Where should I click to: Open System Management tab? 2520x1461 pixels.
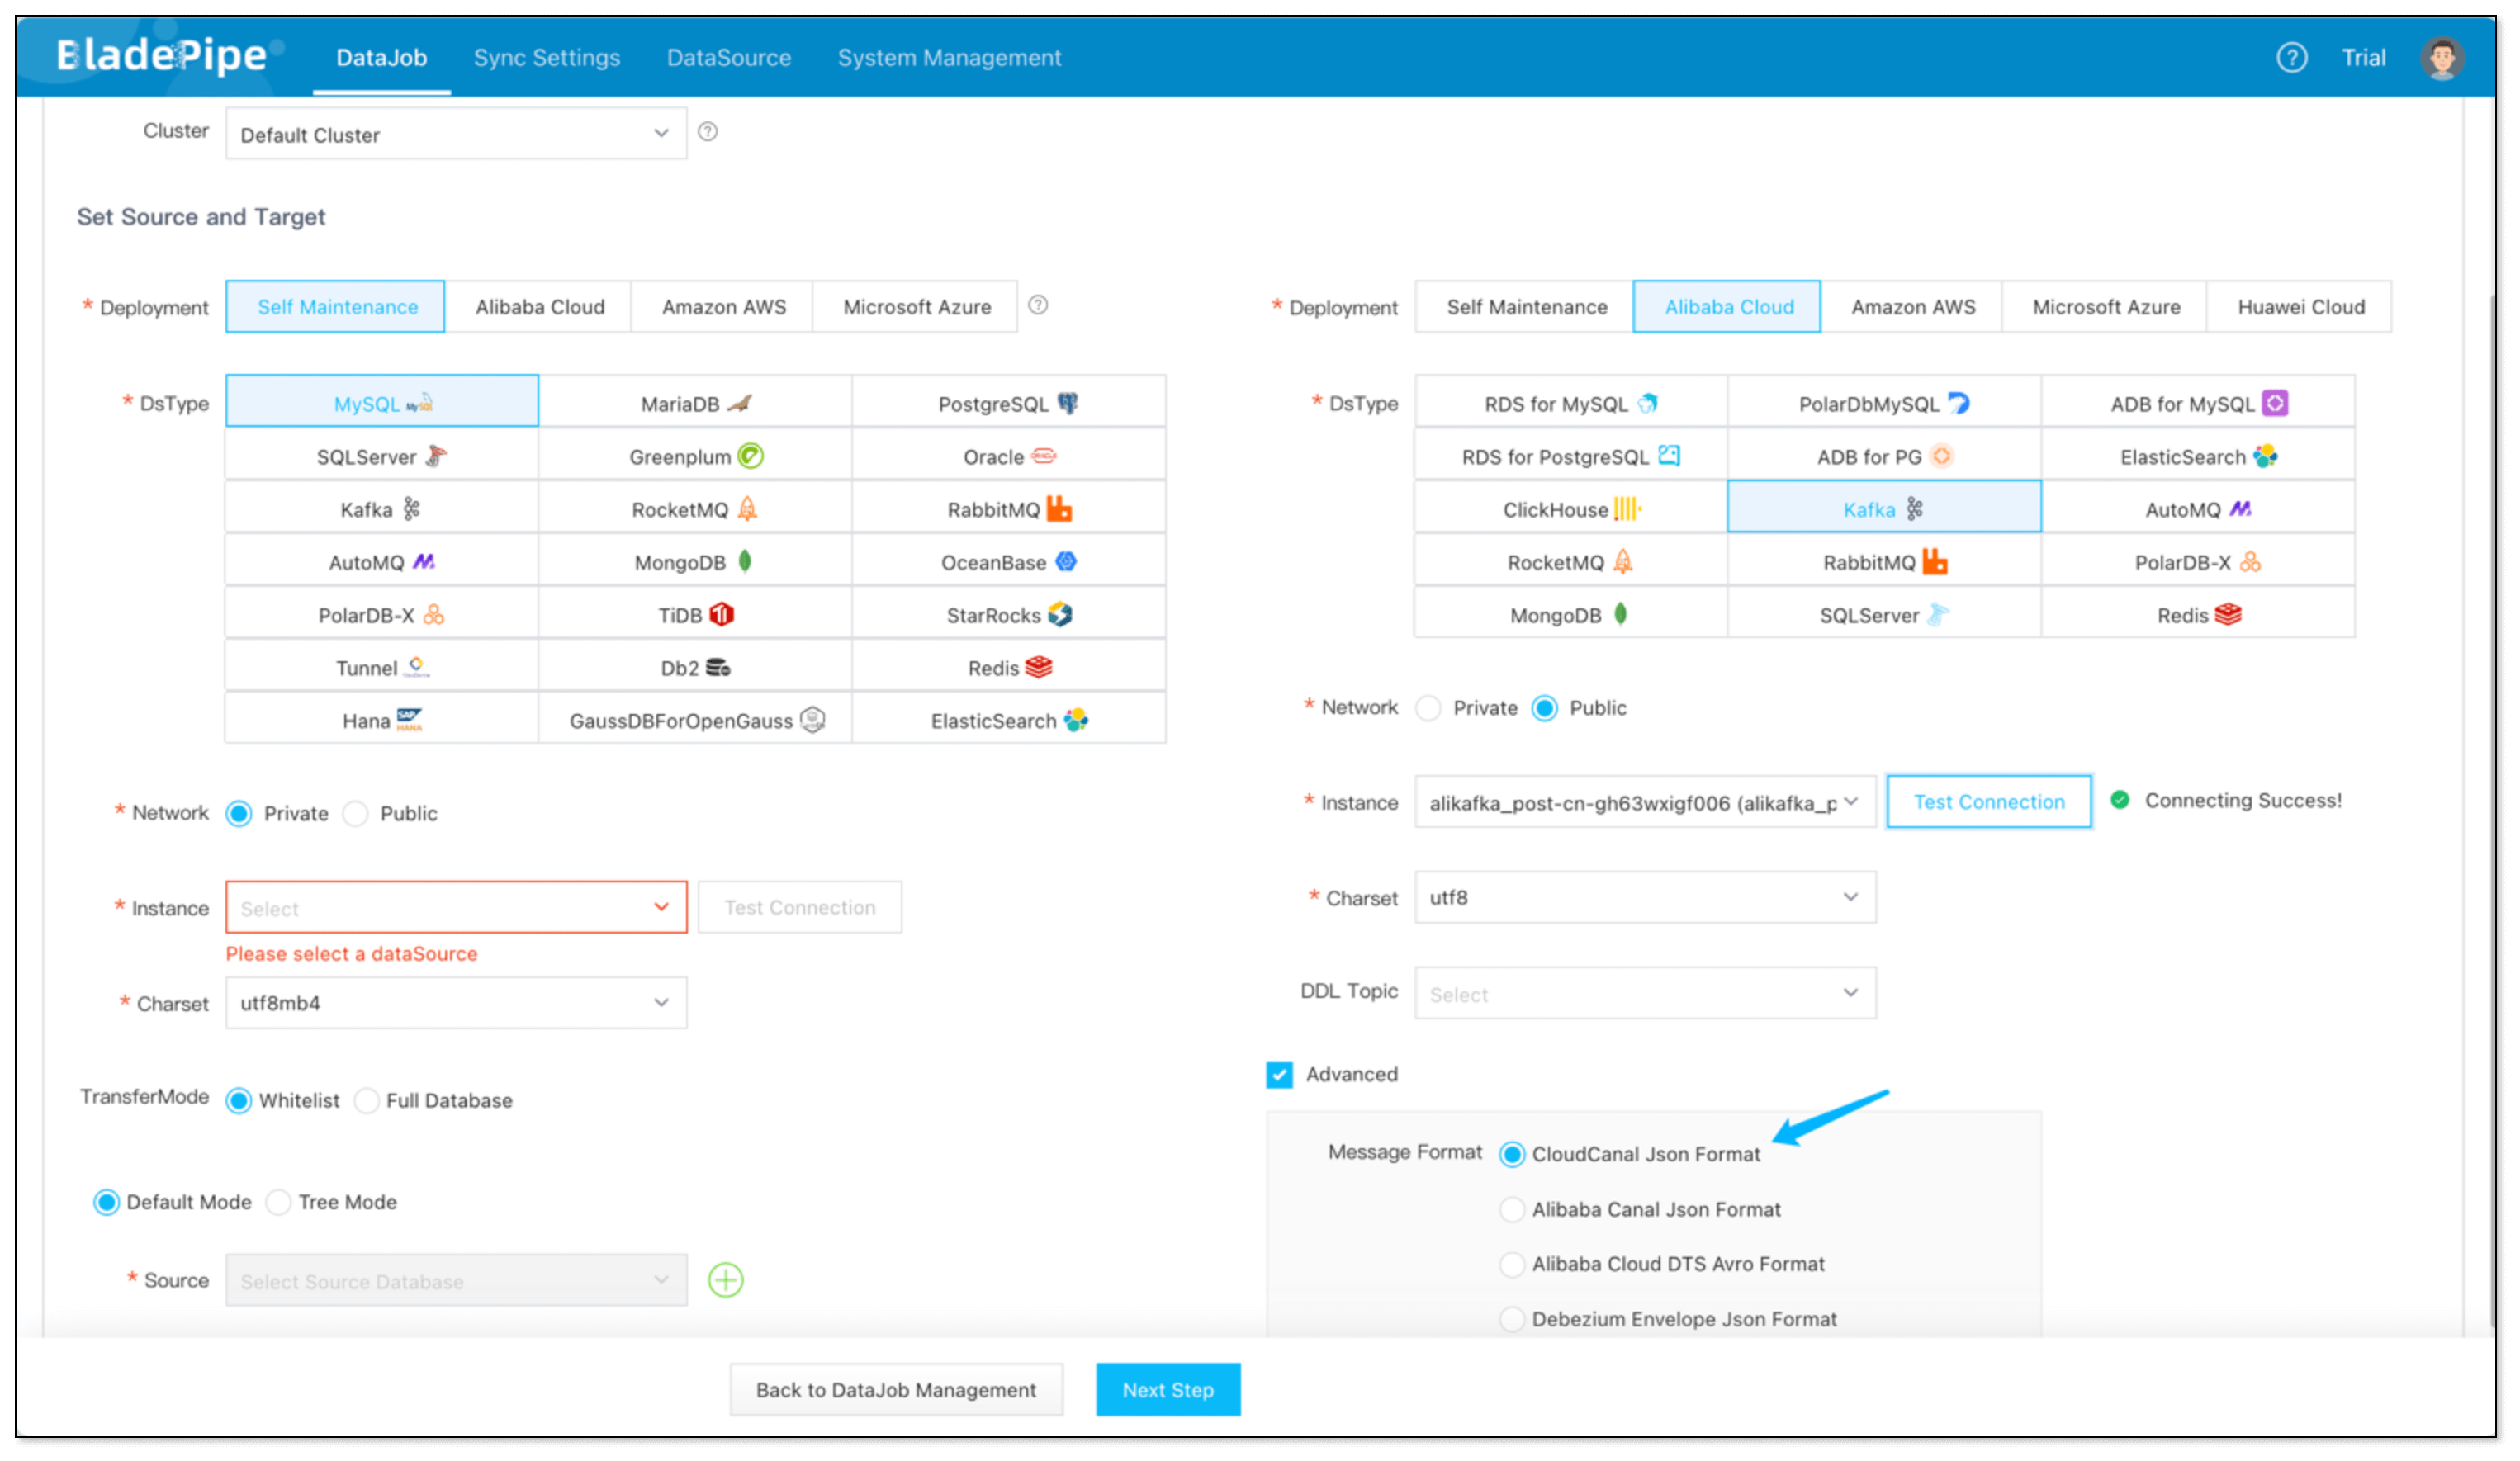[x=949, y=57]
